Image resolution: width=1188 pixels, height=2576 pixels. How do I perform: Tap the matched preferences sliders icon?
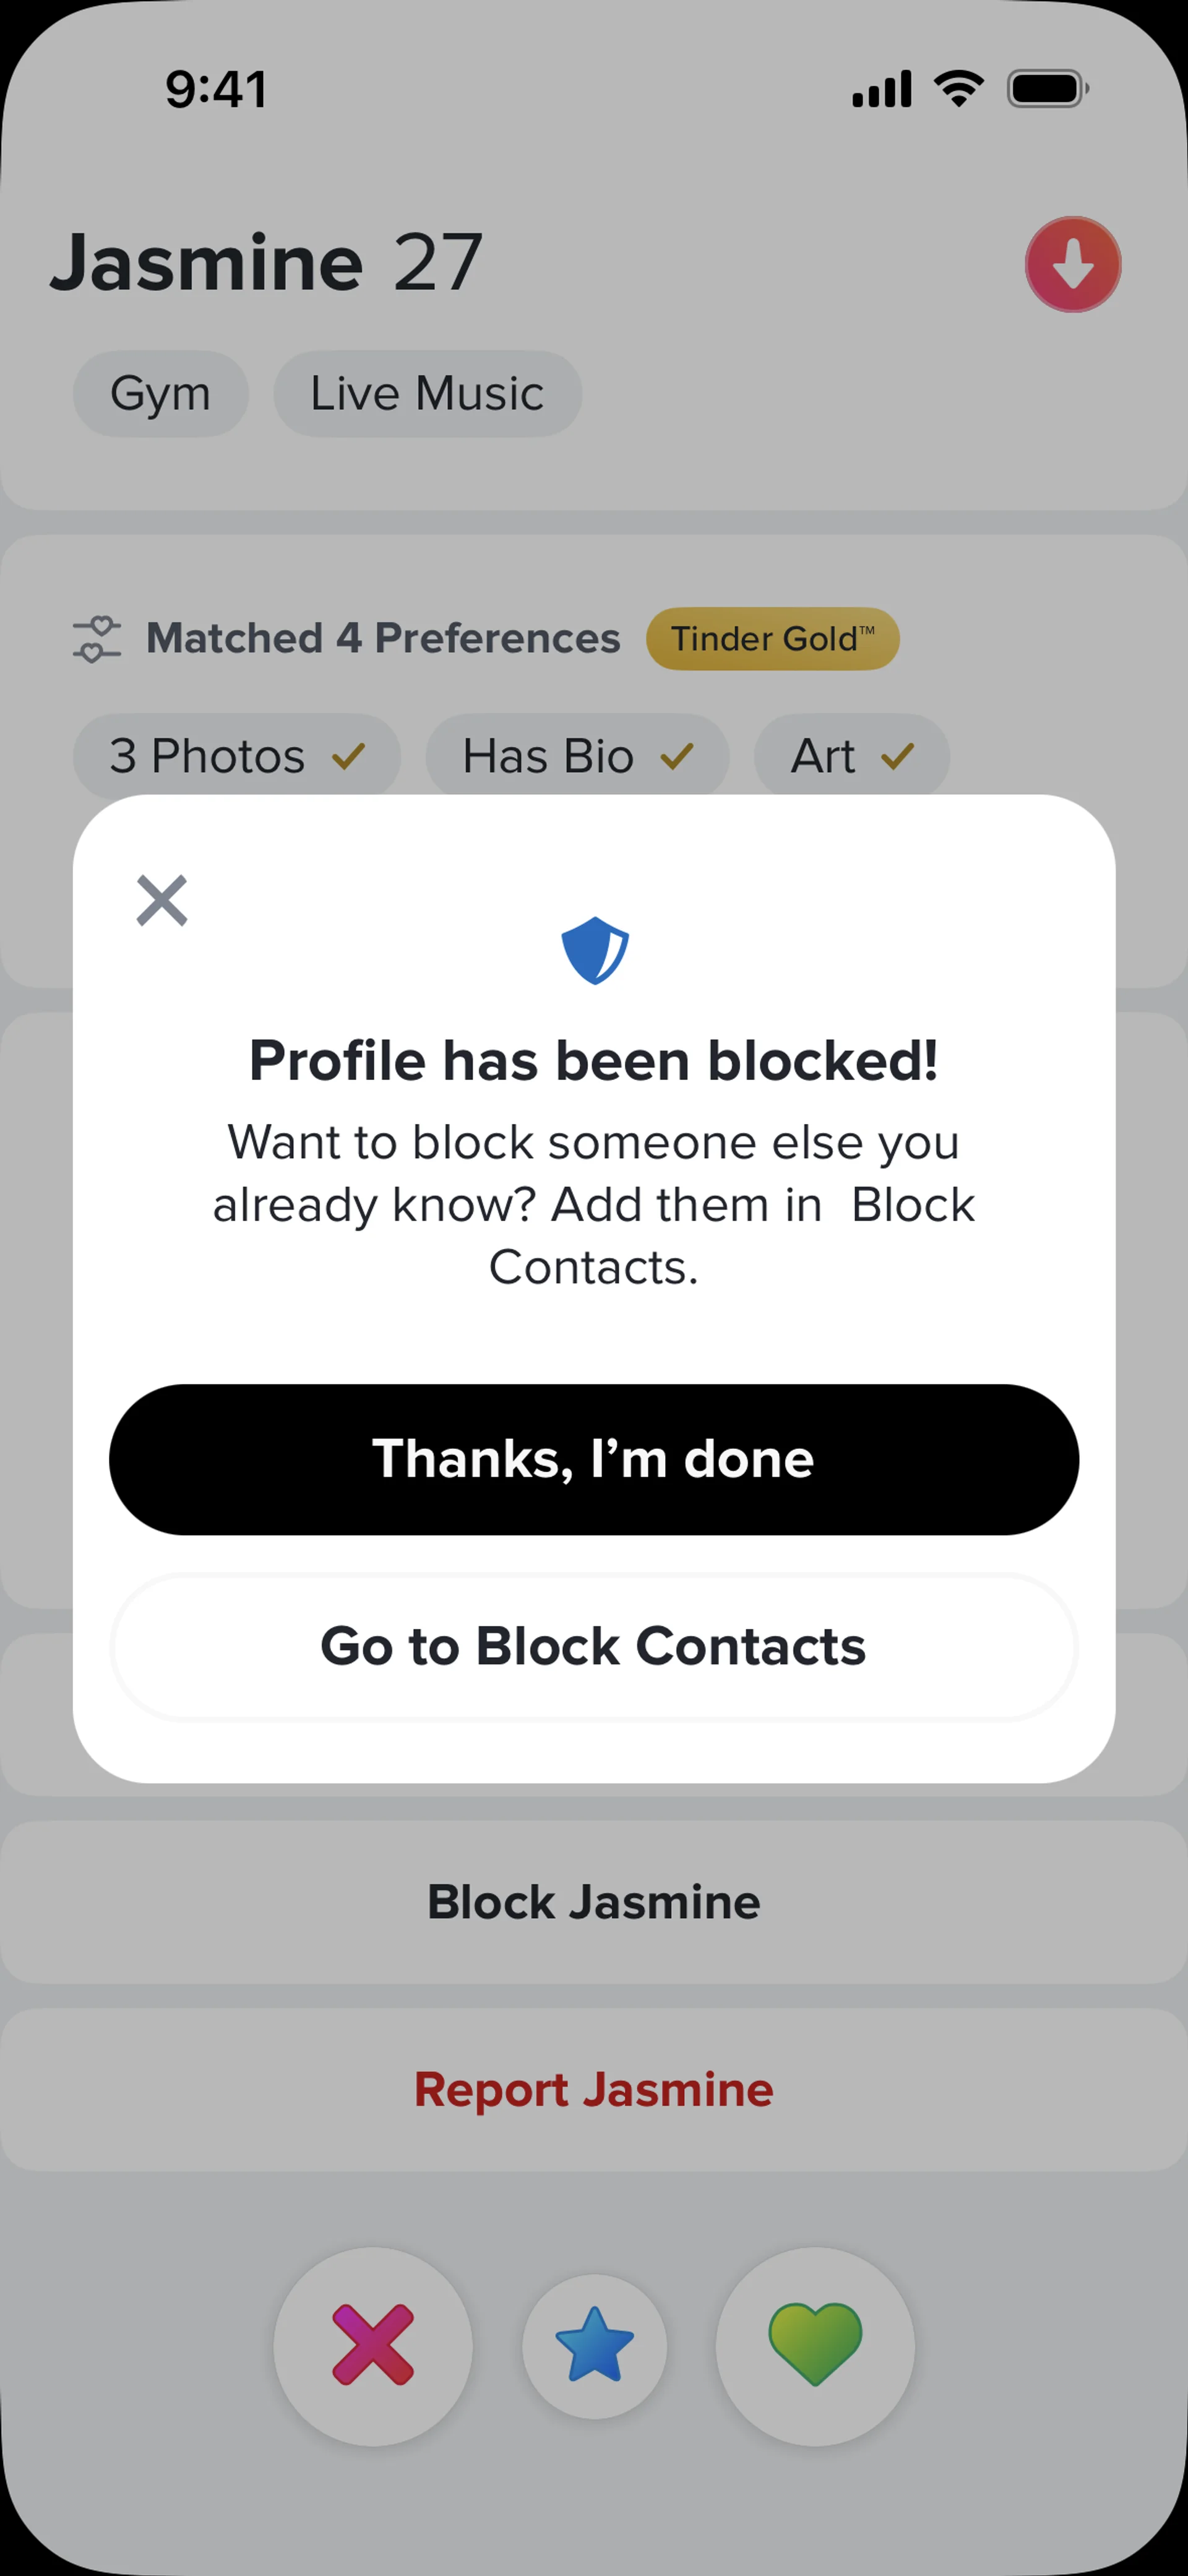click(x=96, y=639)
